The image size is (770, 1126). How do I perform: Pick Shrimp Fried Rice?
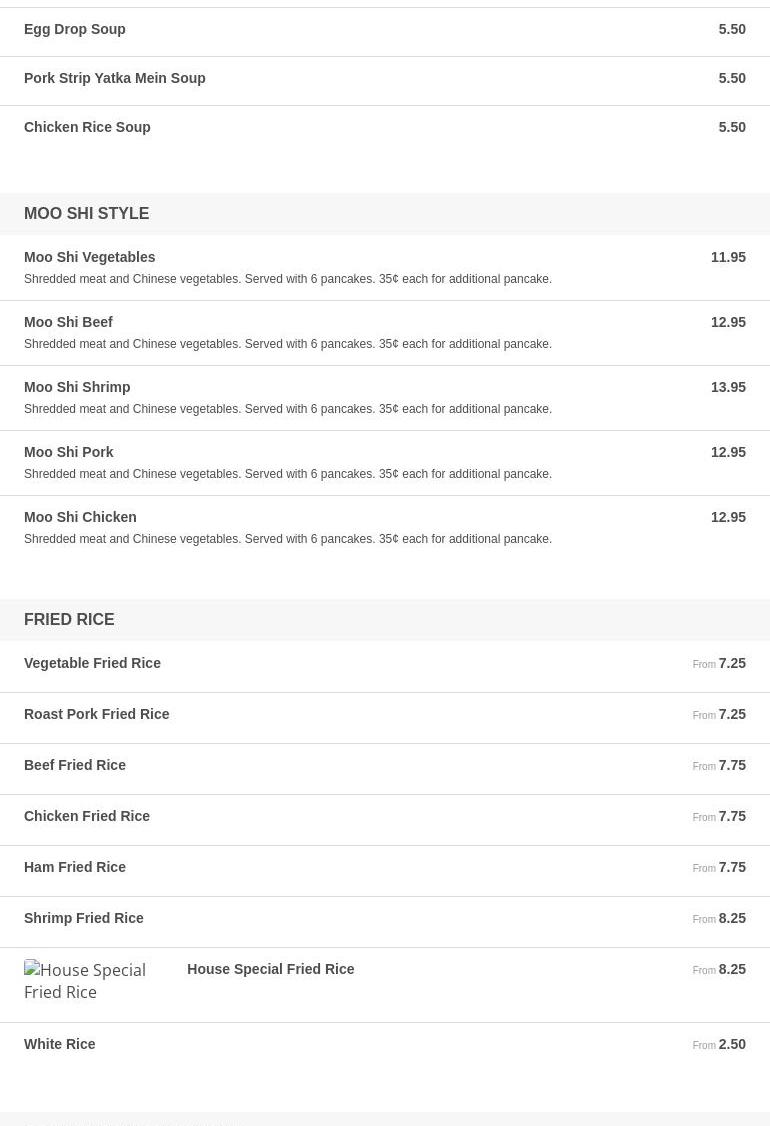(84, 918)
